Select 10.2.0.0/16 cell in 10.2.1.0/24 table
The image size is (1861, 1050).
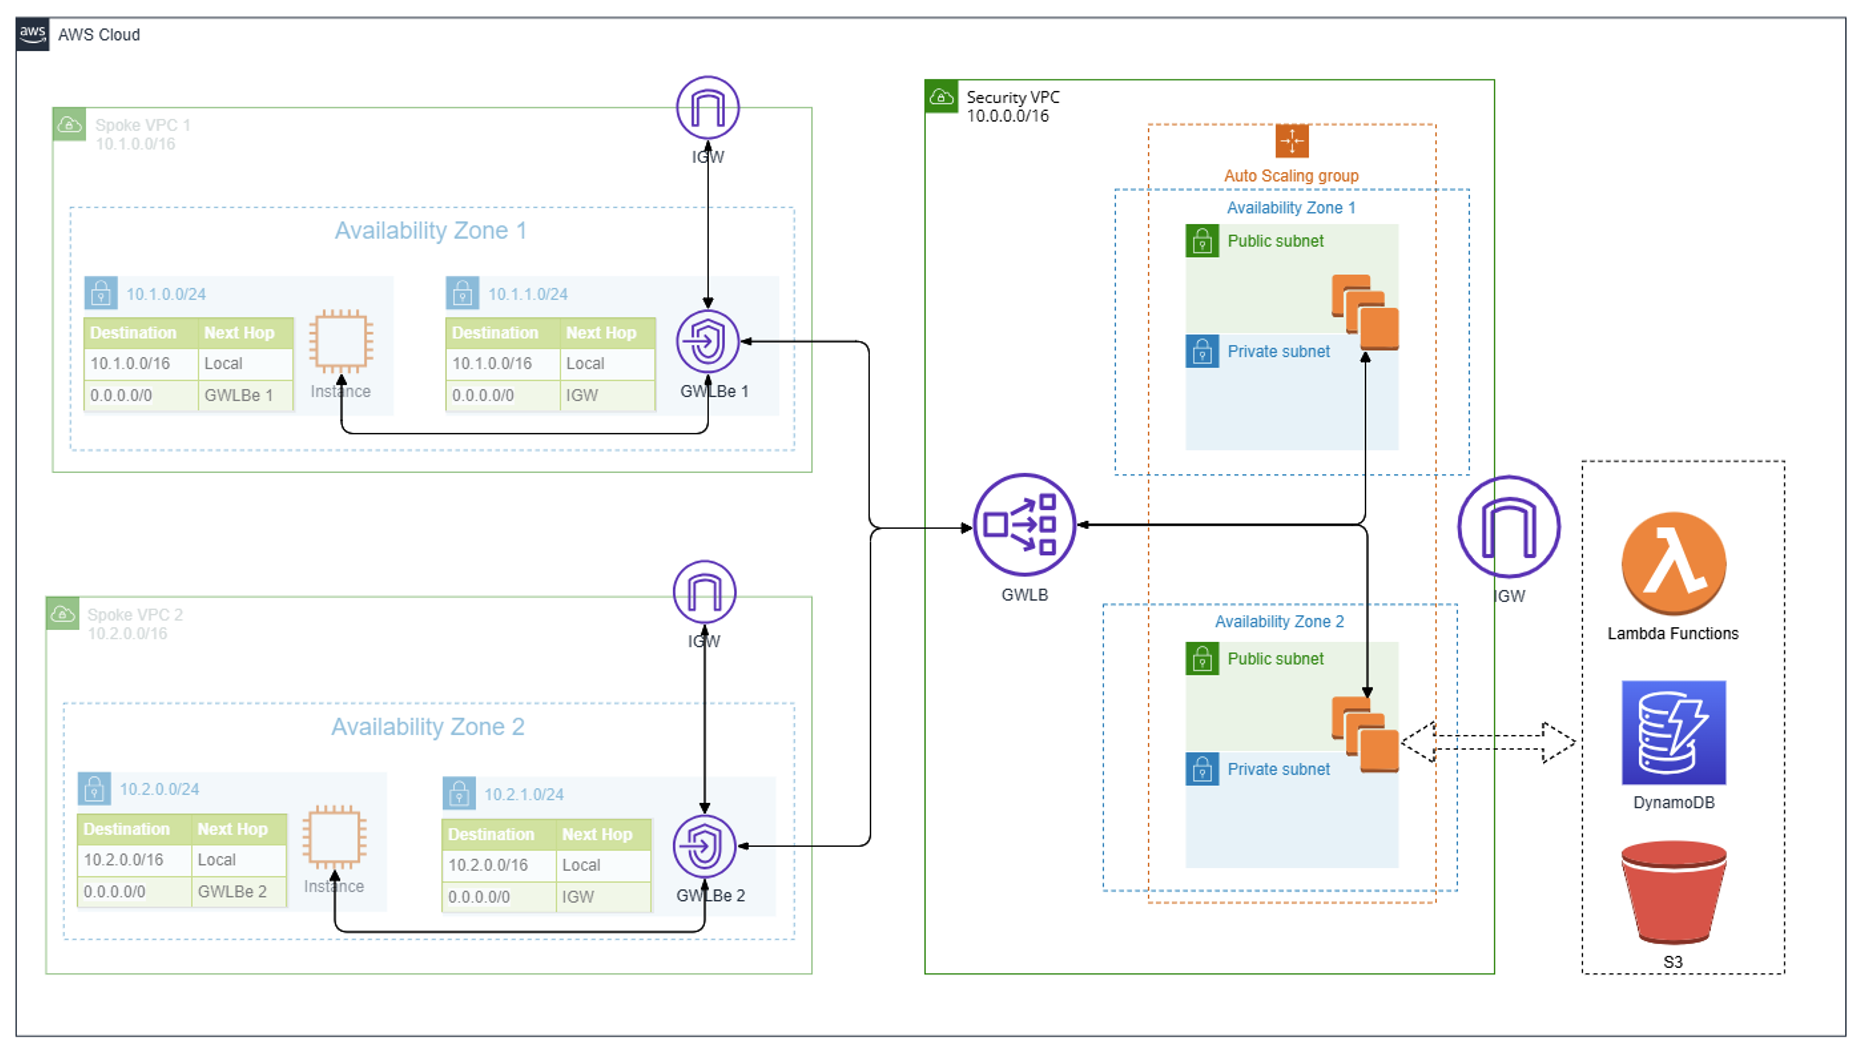point(498,865)
